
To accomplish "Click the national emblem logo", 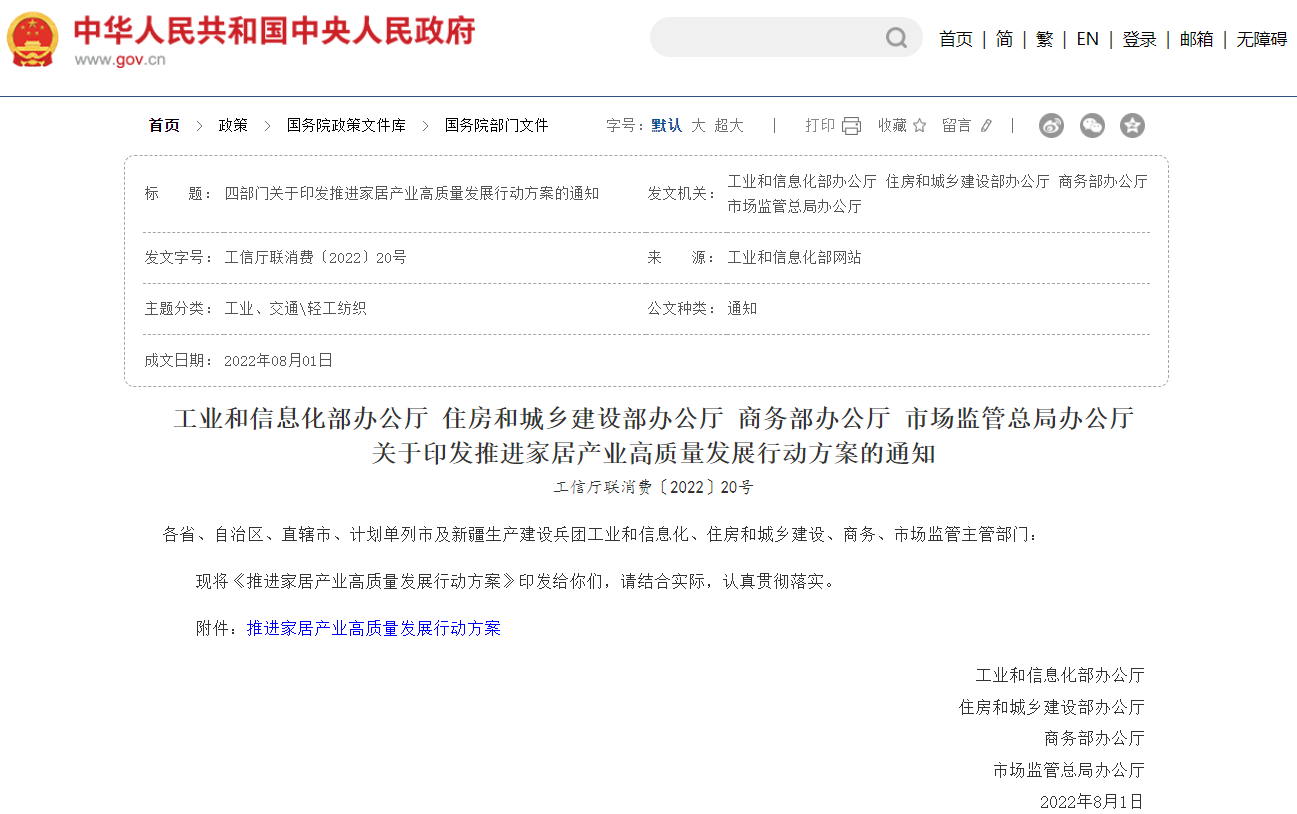I will pyautogui.click(x=33, y=38).
